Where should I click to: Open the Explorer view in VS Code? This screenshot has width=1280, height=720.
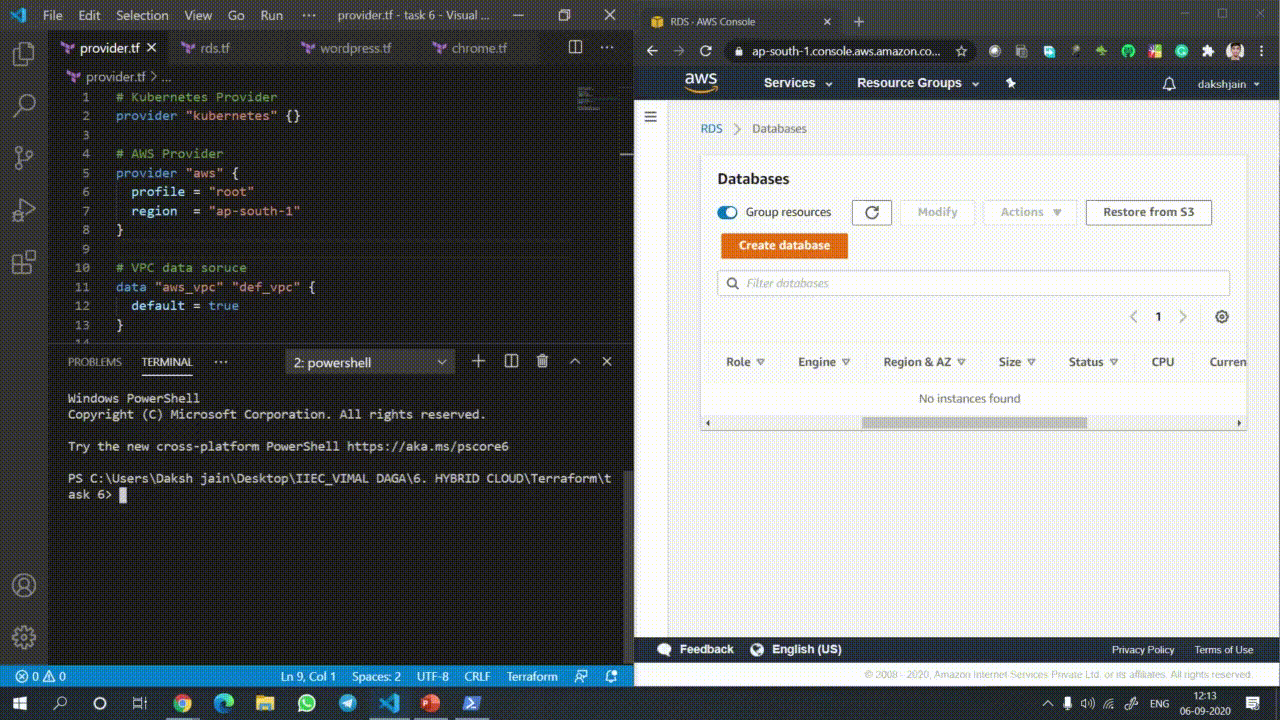point(23,54)
